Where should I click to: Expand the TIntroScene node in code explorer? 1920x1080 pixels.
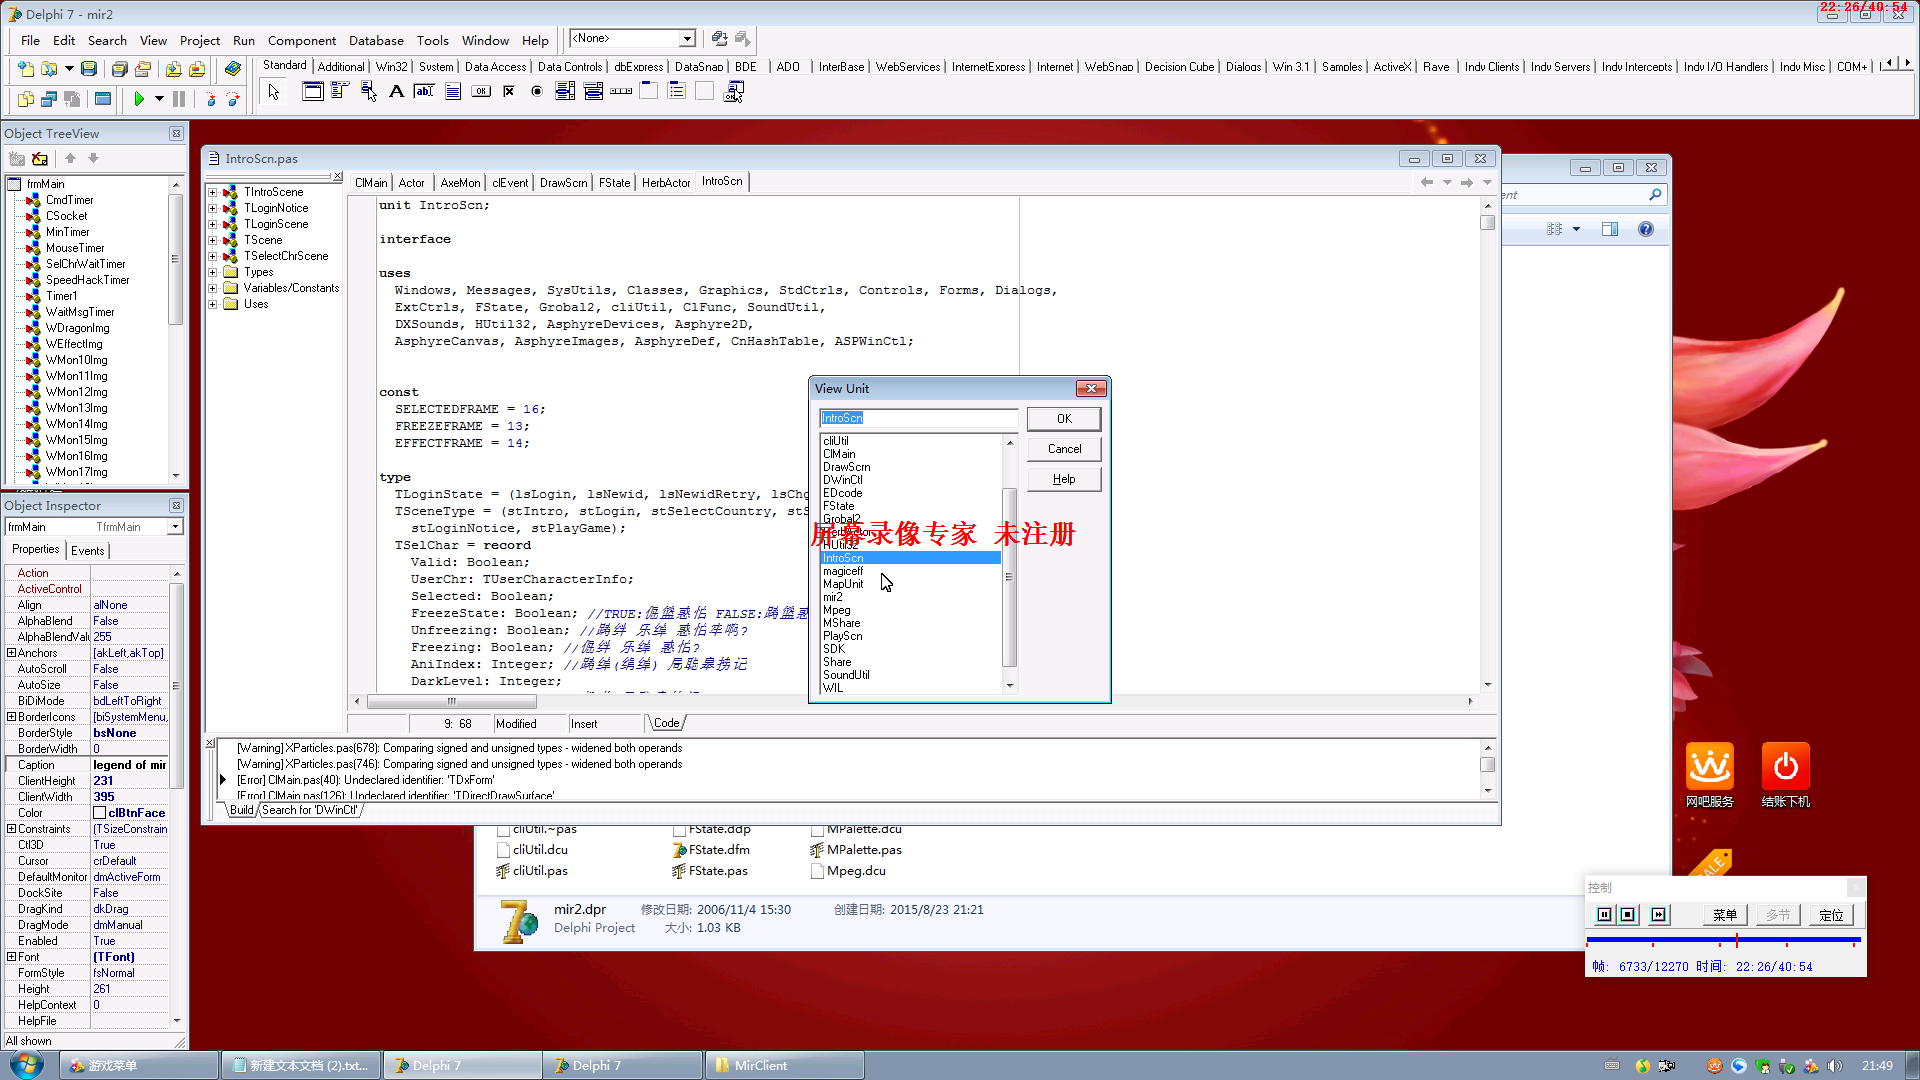click(212, 192)
